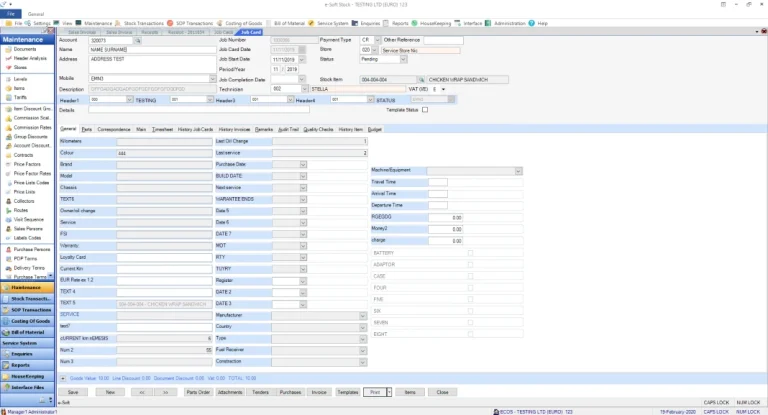
Task: Toggle the FOUR checkbox
Action: pyautogui.click(x=470, y=288)
